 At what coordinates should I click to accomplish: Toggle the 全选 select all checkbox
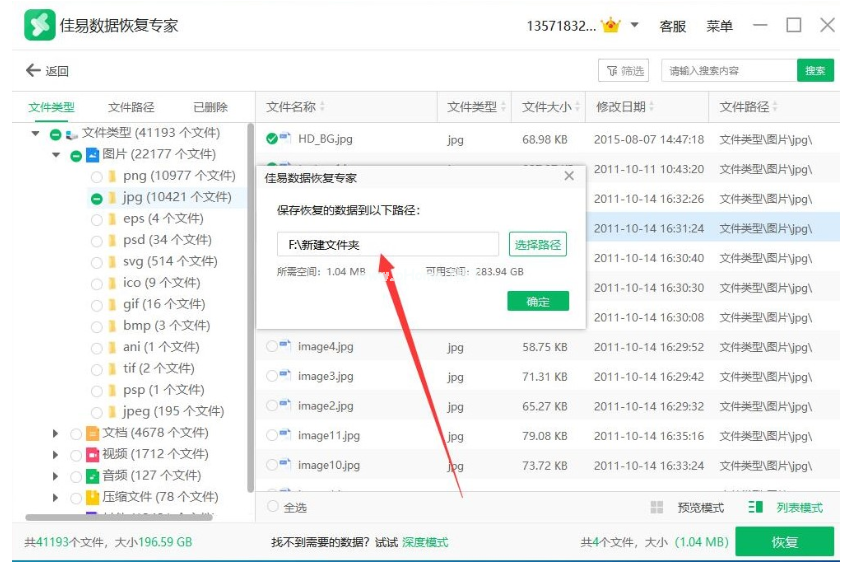click(272, 508)
